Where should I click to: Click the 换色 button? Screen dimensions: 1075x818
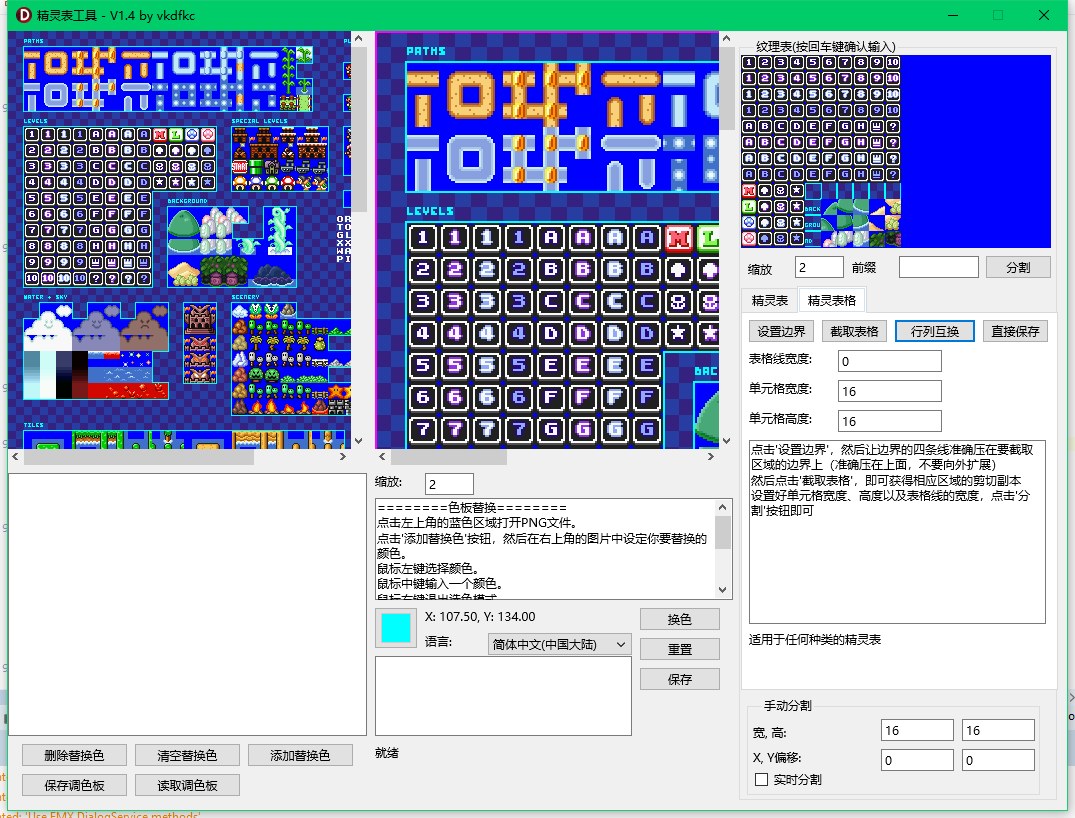point(679,619)
